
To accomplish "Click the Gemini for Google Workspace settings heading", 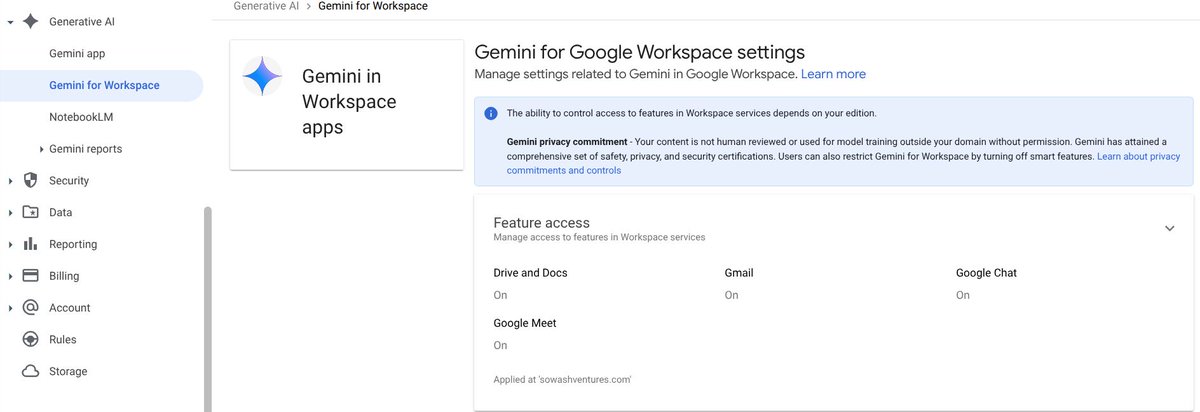I will pos(639,52).
